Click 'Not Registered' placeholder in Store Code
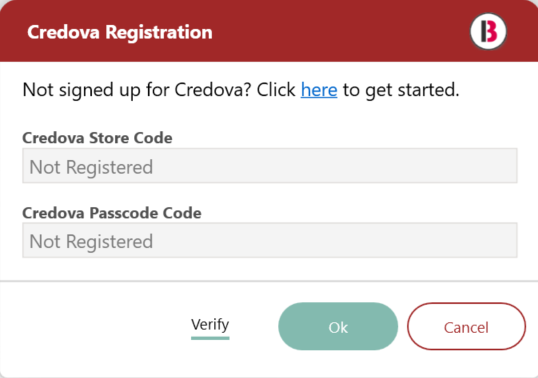Image resolution: width=538 pixels, height=378 pixels. click(x=91, y=167)
